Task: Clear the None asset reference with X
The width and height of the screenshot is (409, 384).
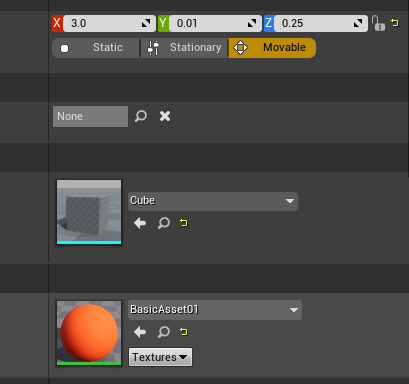Action: point(165,116)
